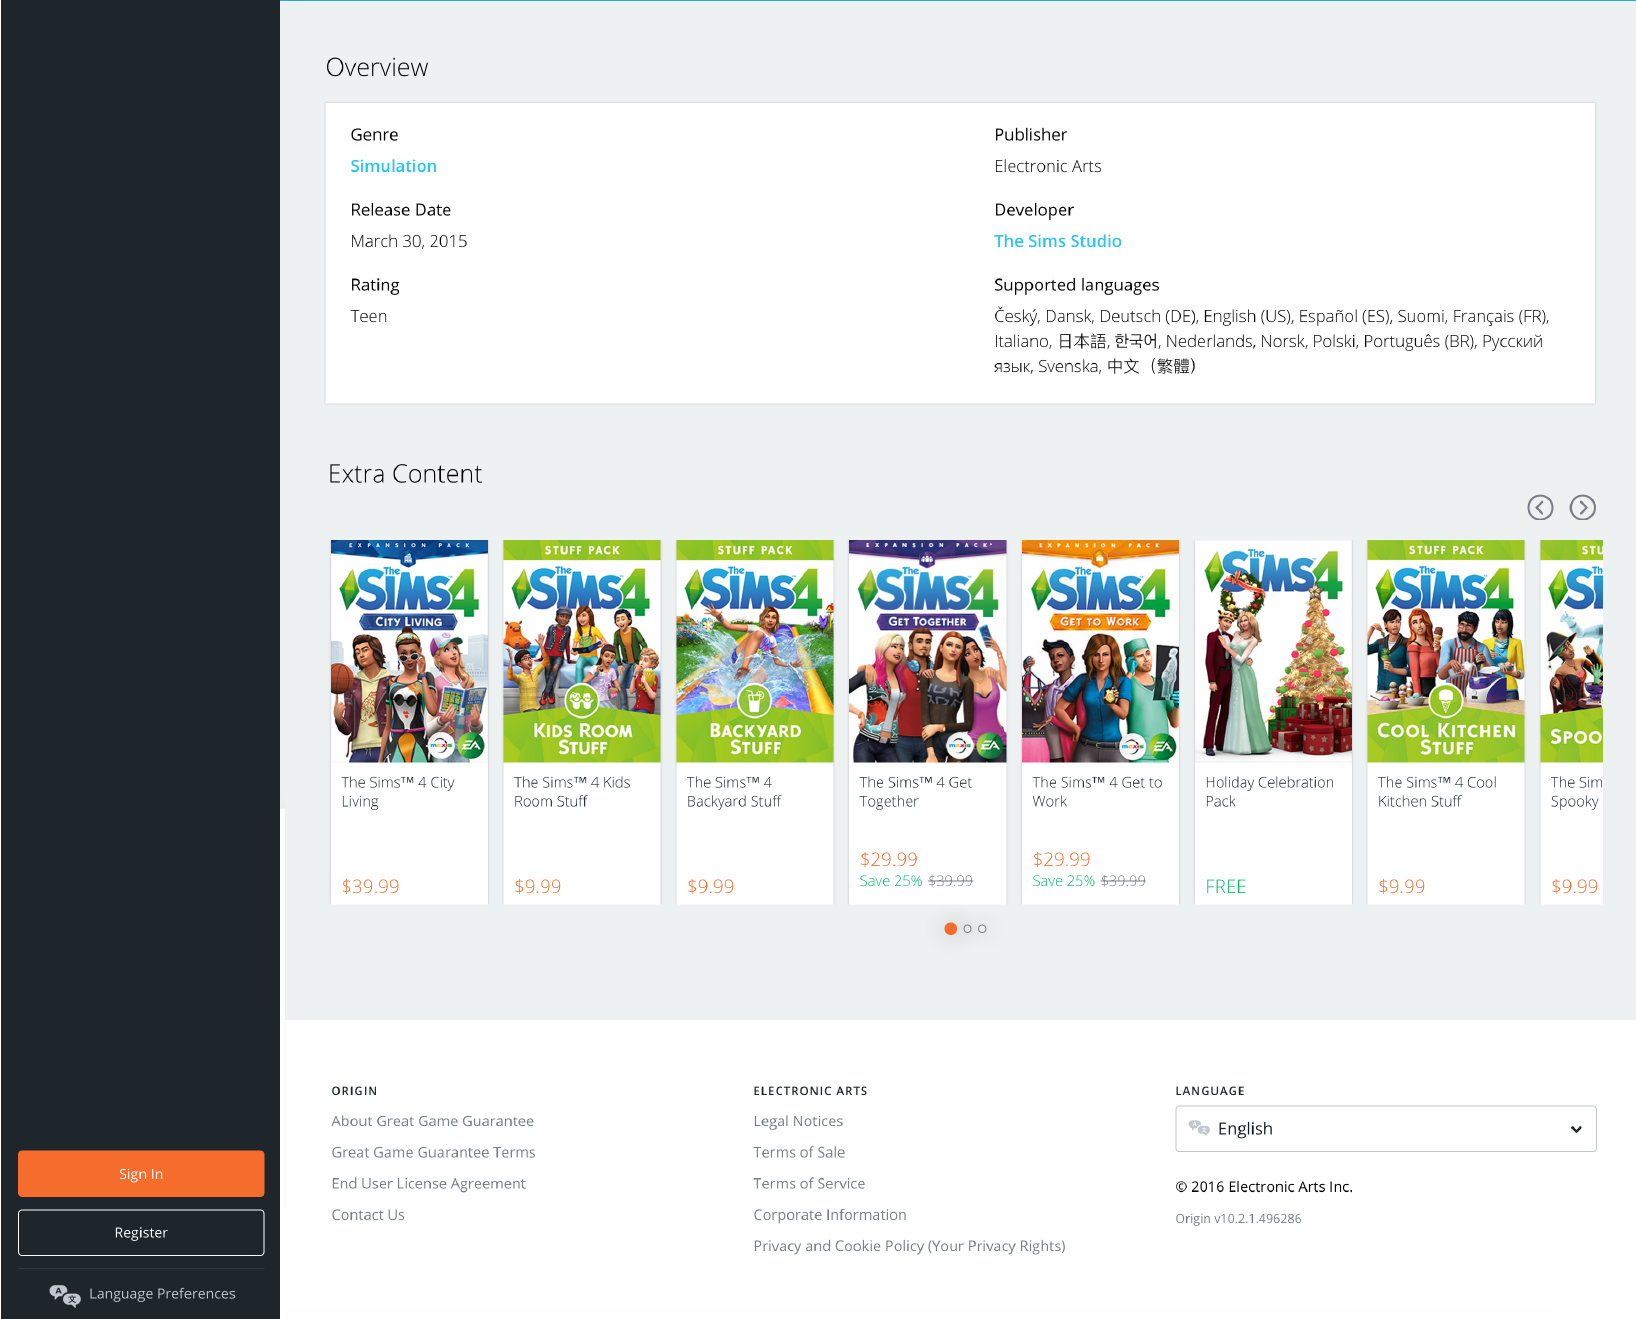Click the Language Preferences speech bubble icon
This screenshot has height=1319, width=1636.
tap(65, 1295)
